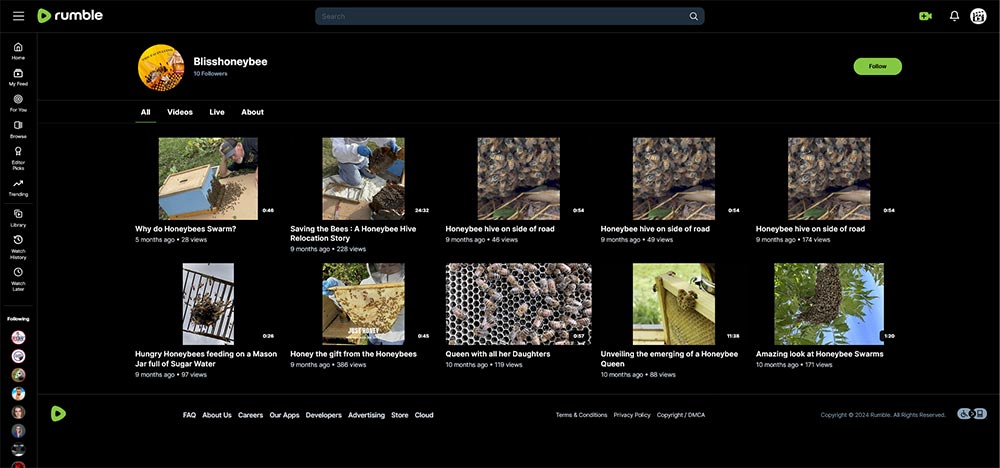Screen dimensions: 1000x468
Task: Open Cloud footer link
Action: coord(424,415)
